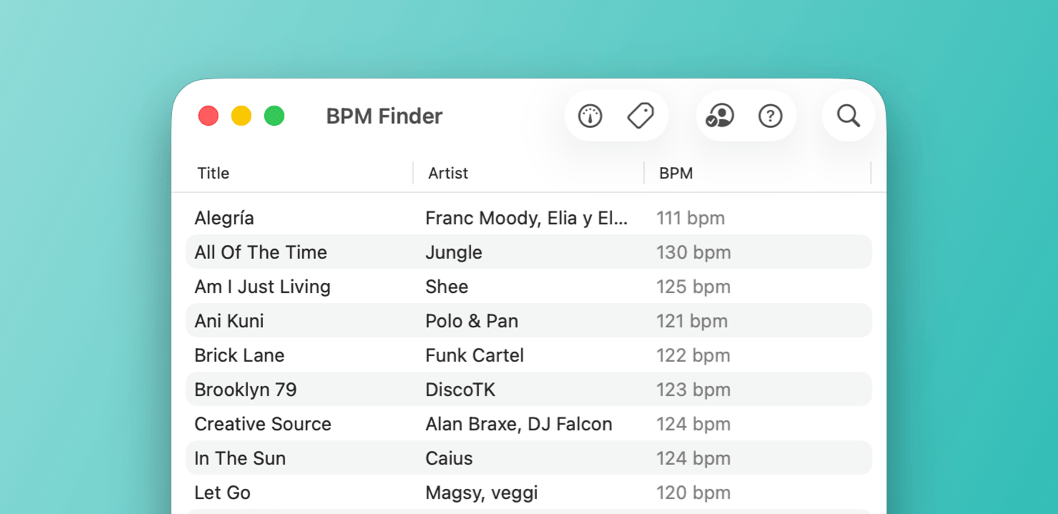Click the person with checkmark icon

coord(719,116)
